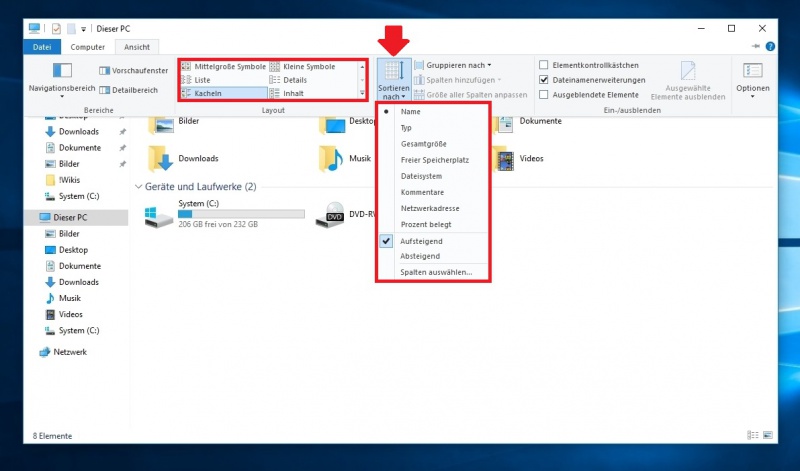The height and width of the screenshot is (471, 800).
Task: Toggle the Vorschaufenster preview pane
Action: point(133,70)
